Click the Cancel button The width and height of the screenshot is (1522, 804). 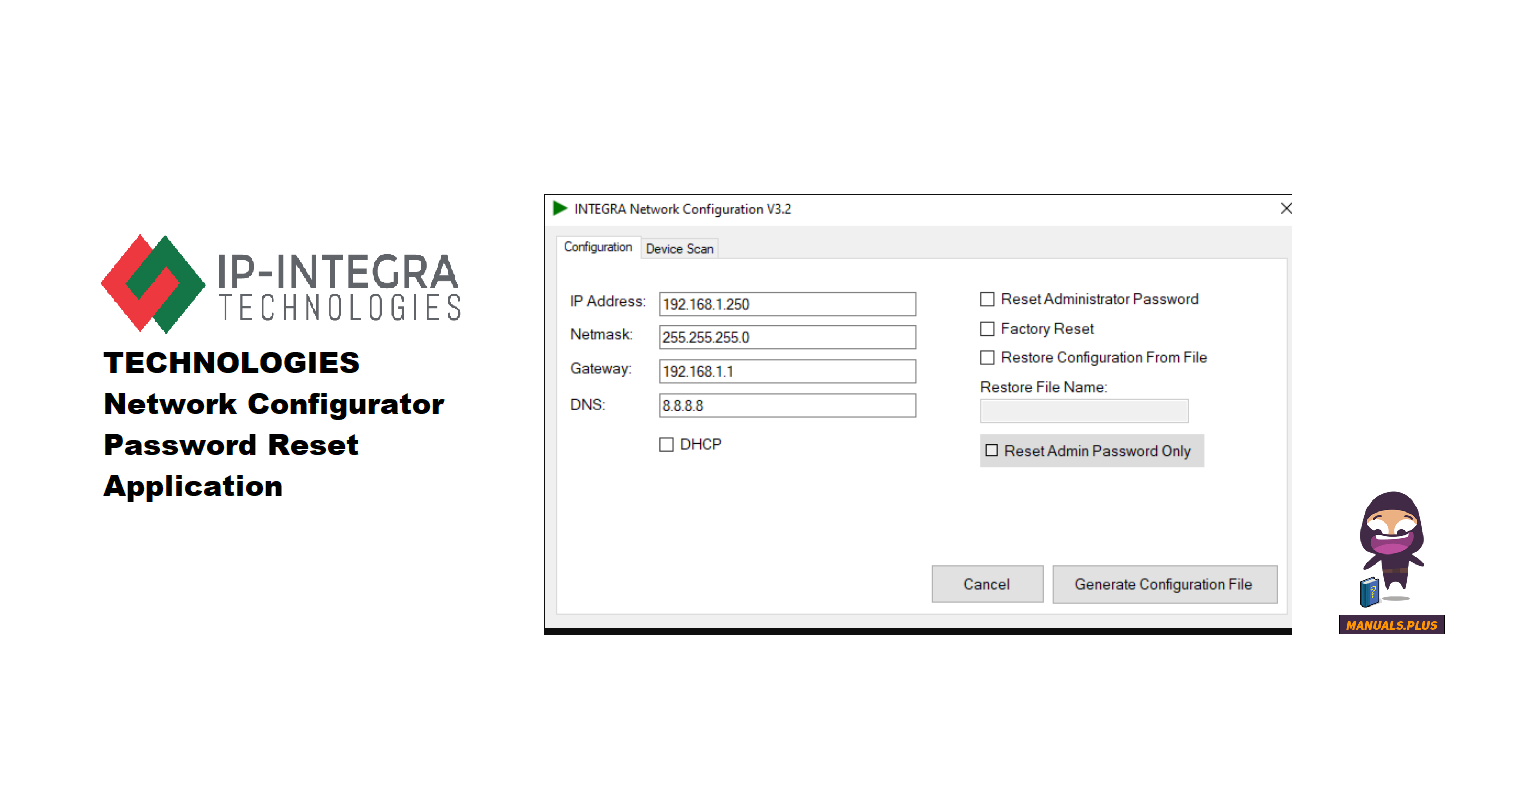[x=987, y=584]
